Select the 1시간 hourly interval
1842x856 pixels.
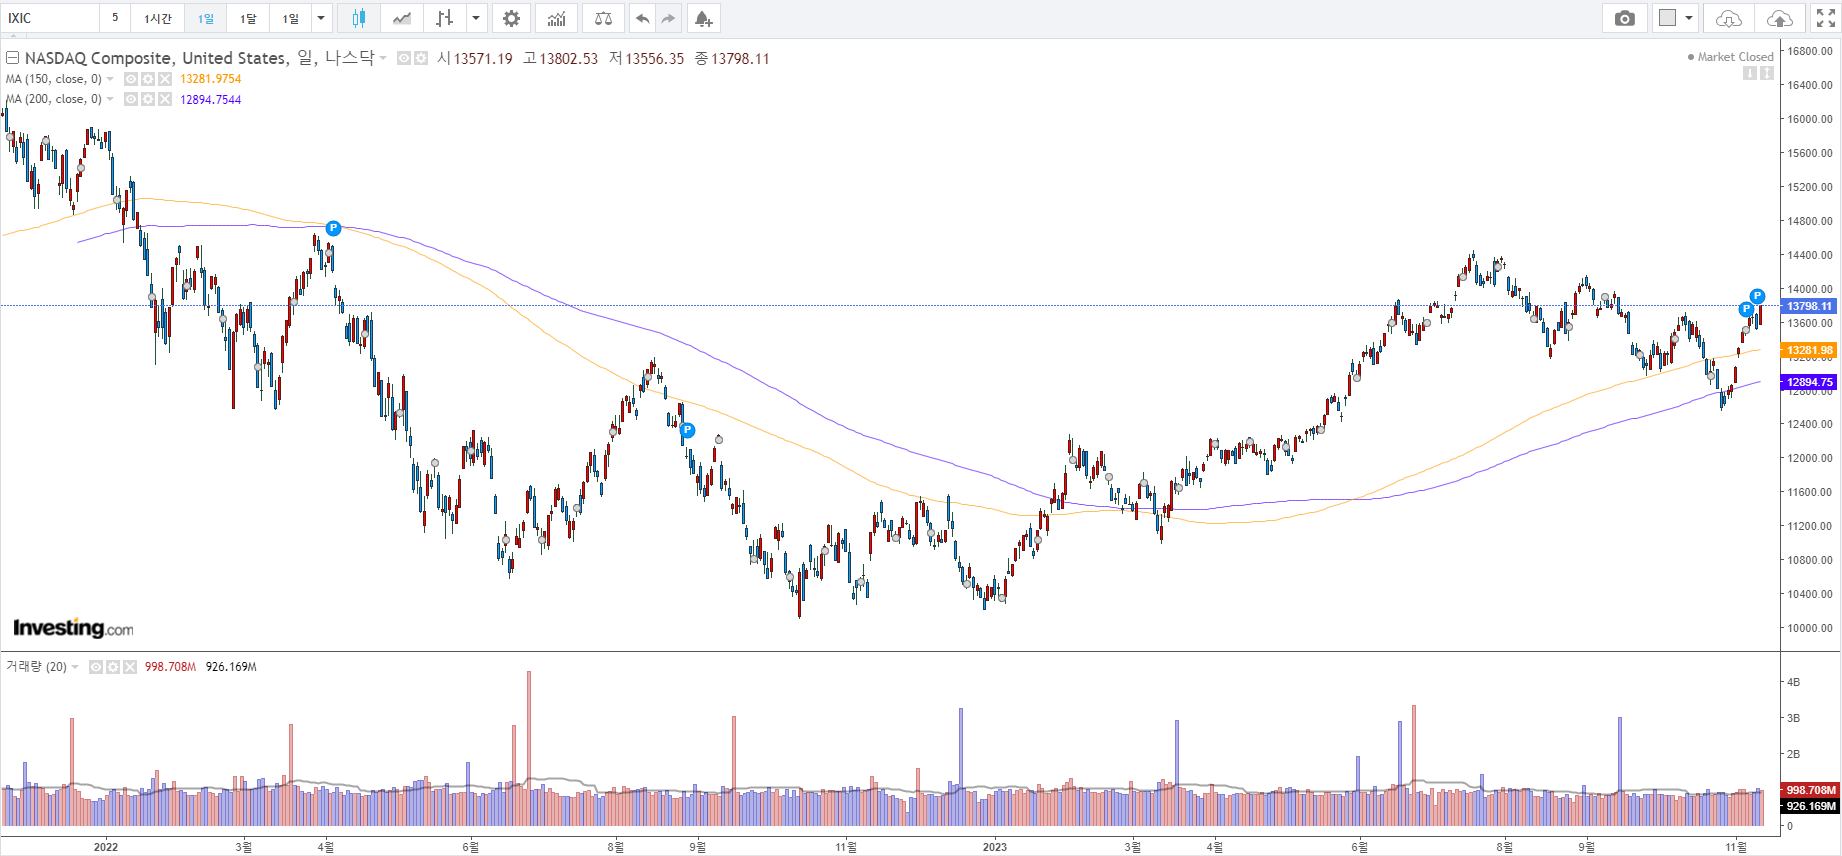tap(158, 18)
